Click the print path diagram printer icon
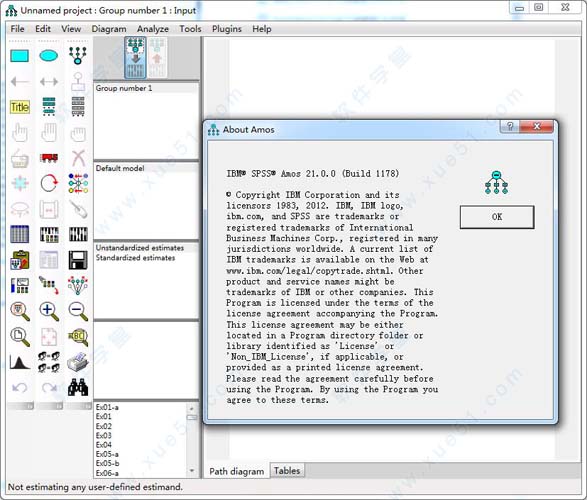587x500 pixels. (x=78, y=362)
